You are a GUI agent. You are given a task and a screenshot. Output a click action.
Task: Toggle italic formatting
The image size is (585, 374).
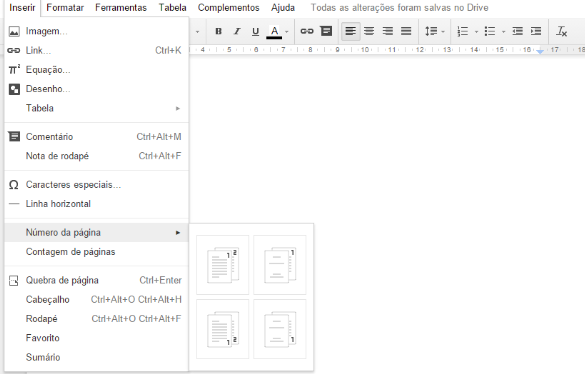[x=237, y=31]
